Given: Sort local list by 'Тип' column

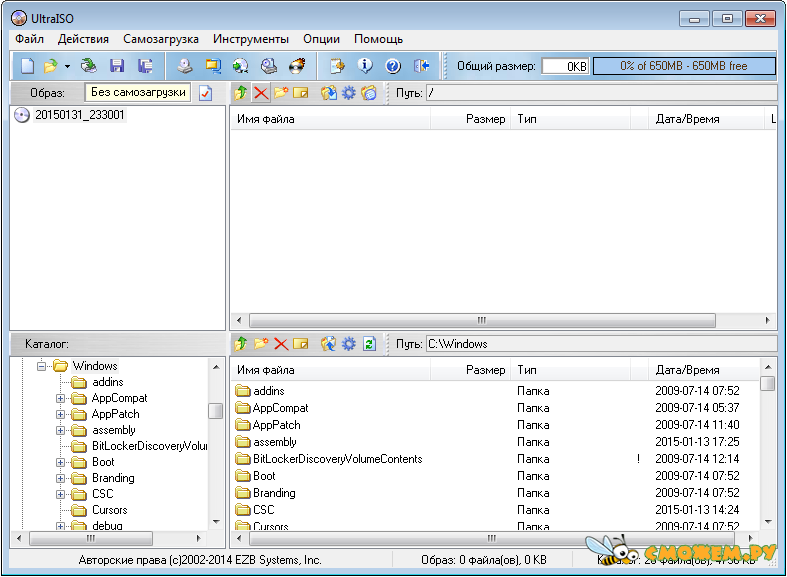Looking at the screenshot, I should click(x=571, y=370).
